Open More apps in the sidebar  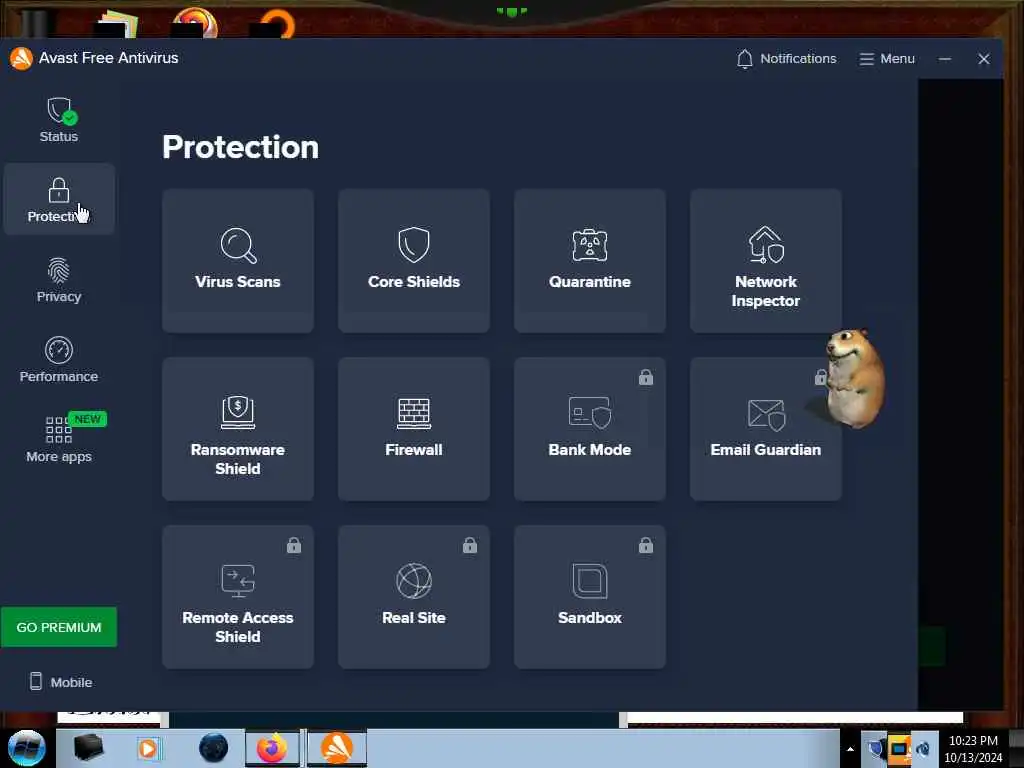pos(59,439)
